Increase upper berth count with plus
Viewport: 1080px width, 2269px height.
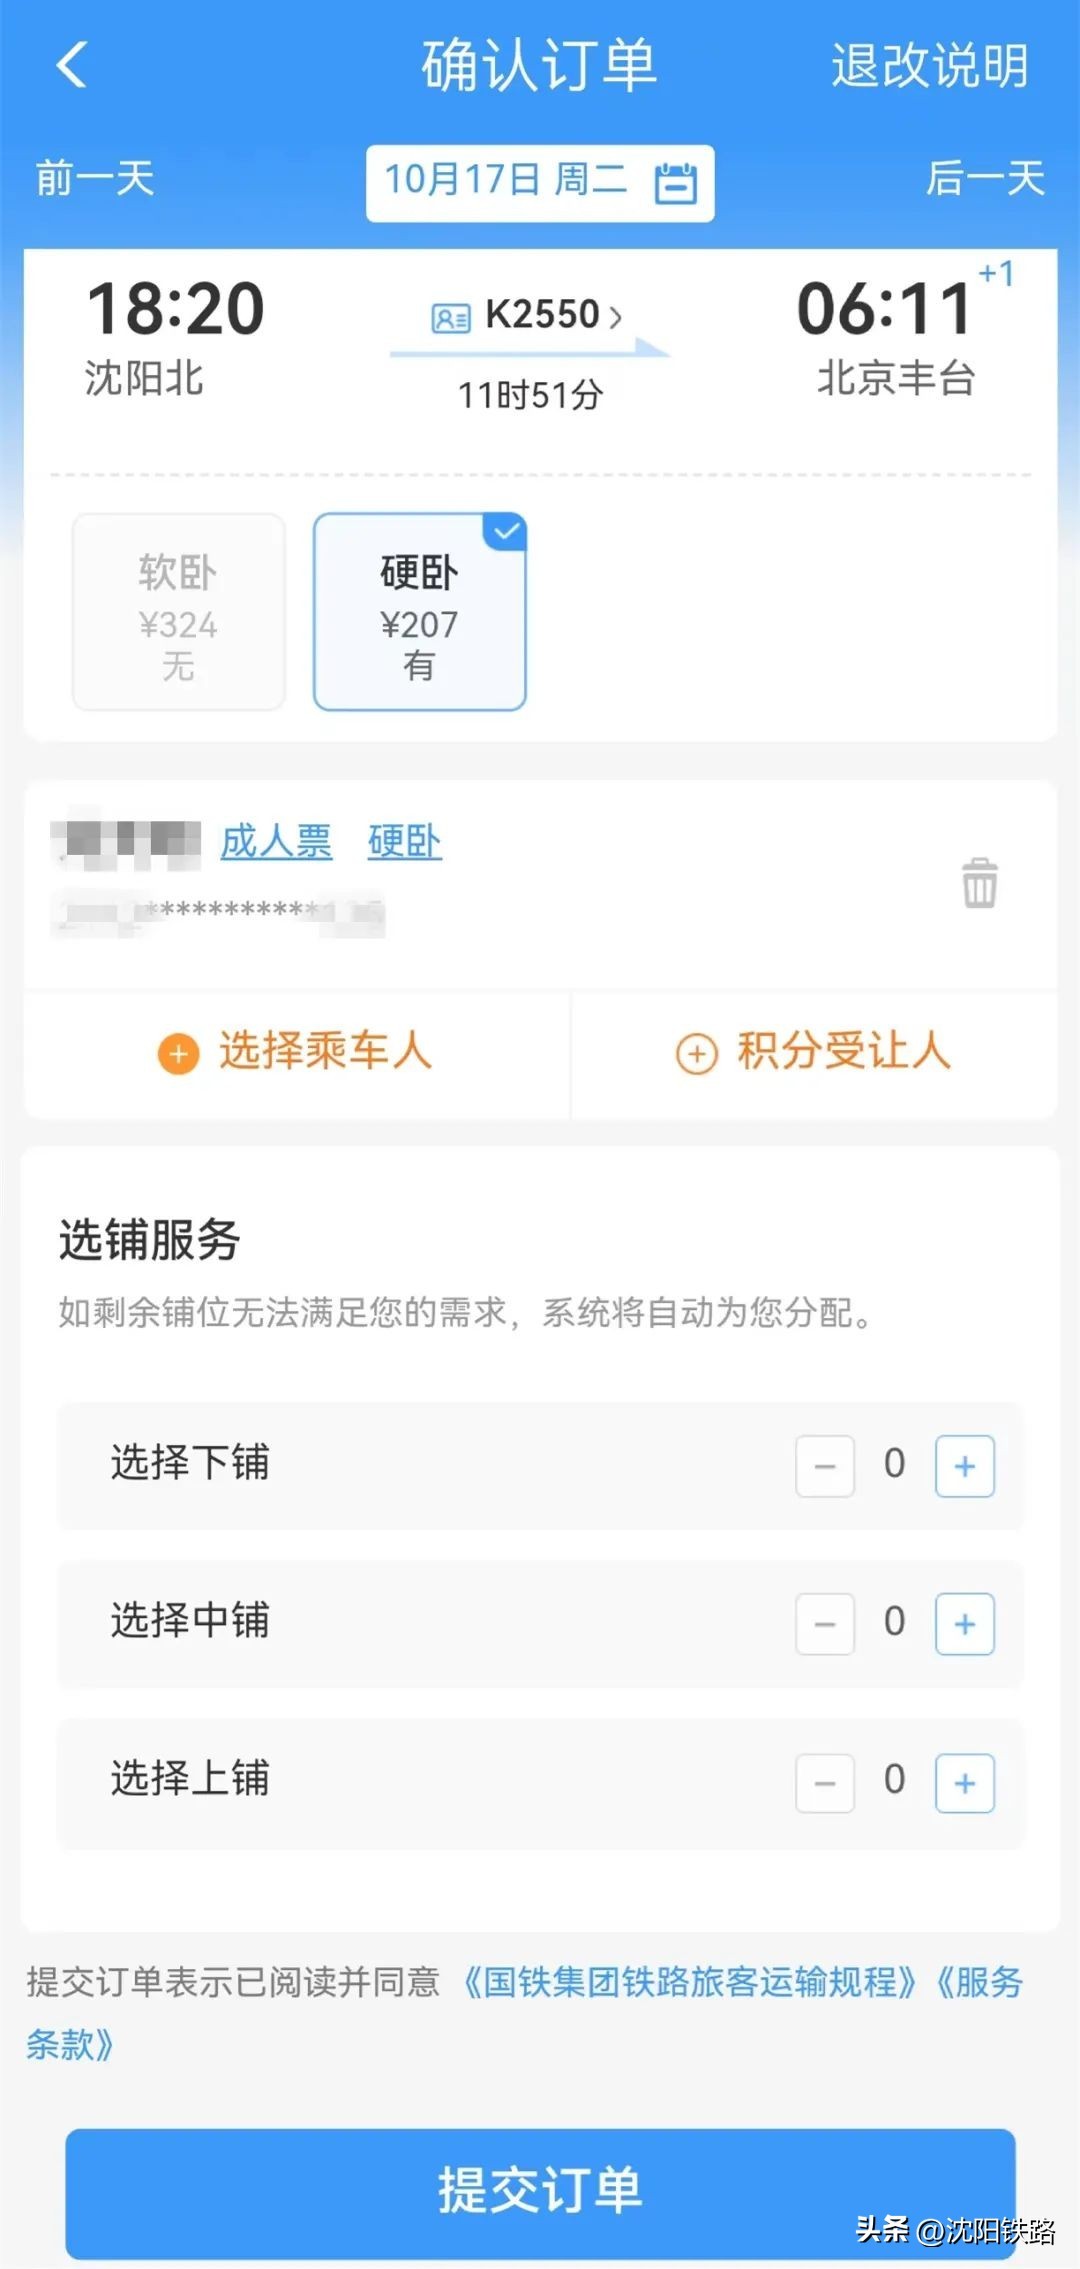point(964,1783)
